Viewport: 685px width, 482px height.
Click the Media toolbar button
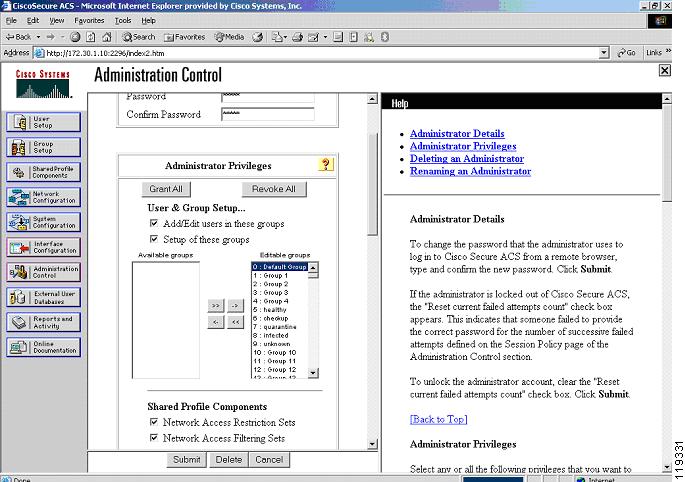229,37
